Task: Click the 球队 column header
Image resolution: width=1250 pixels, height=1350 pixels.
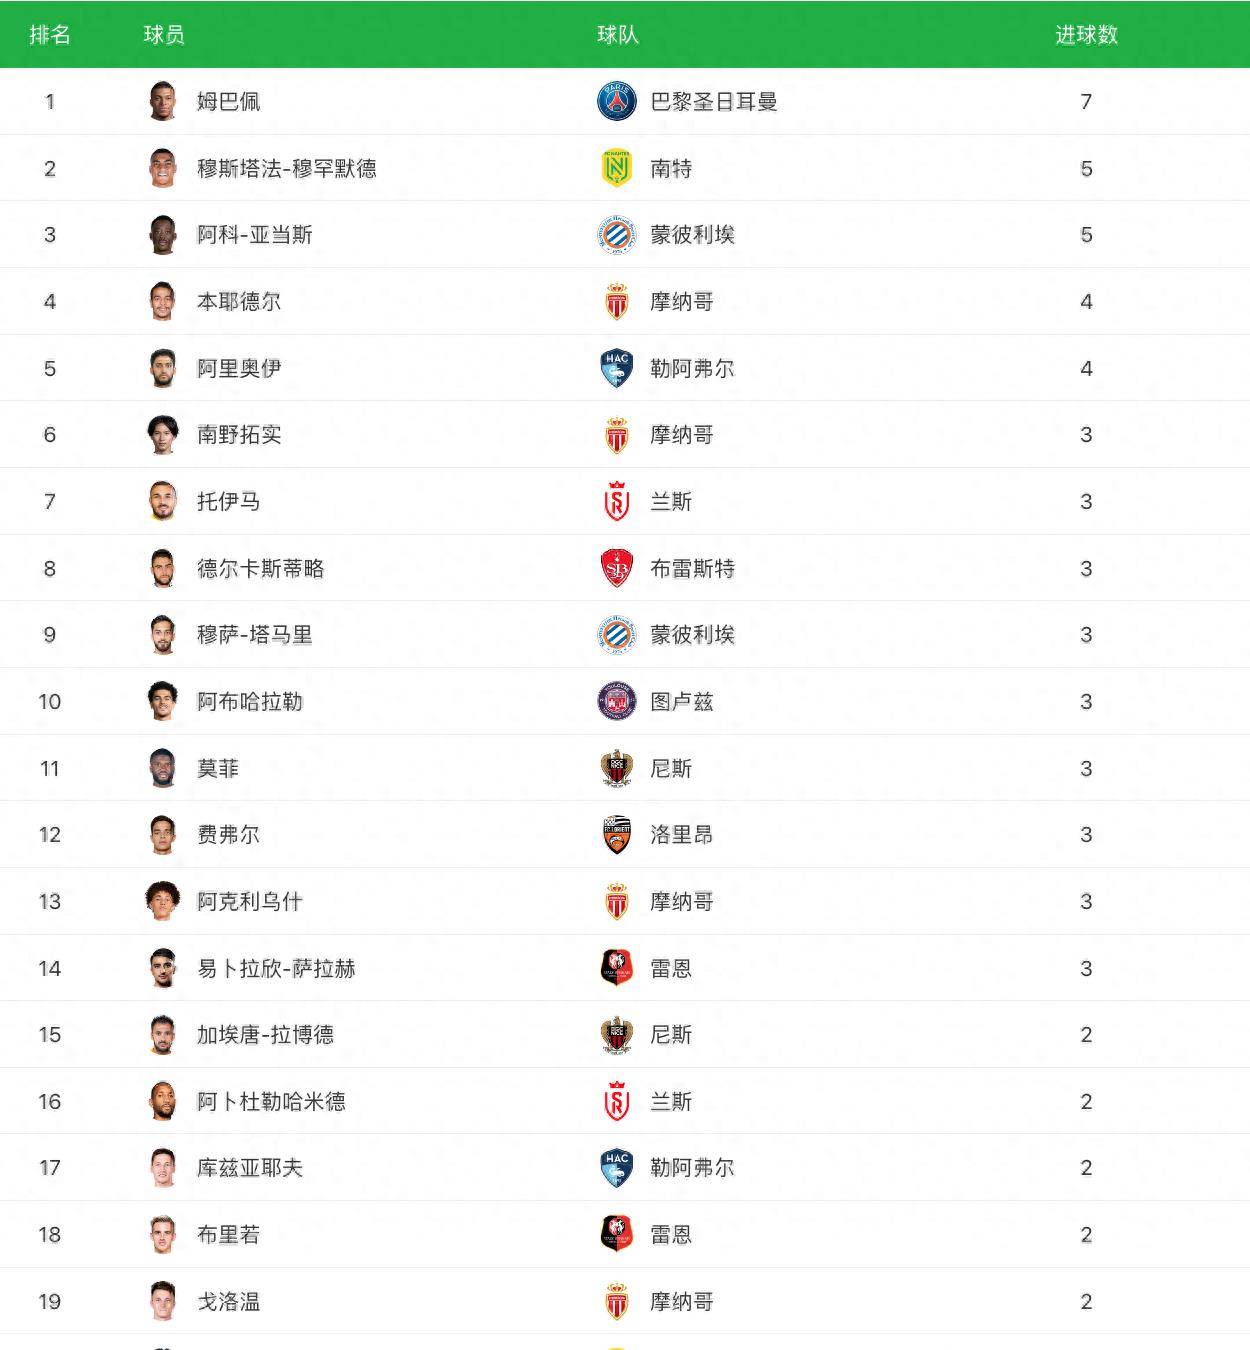Action: [x=617, y=35]
